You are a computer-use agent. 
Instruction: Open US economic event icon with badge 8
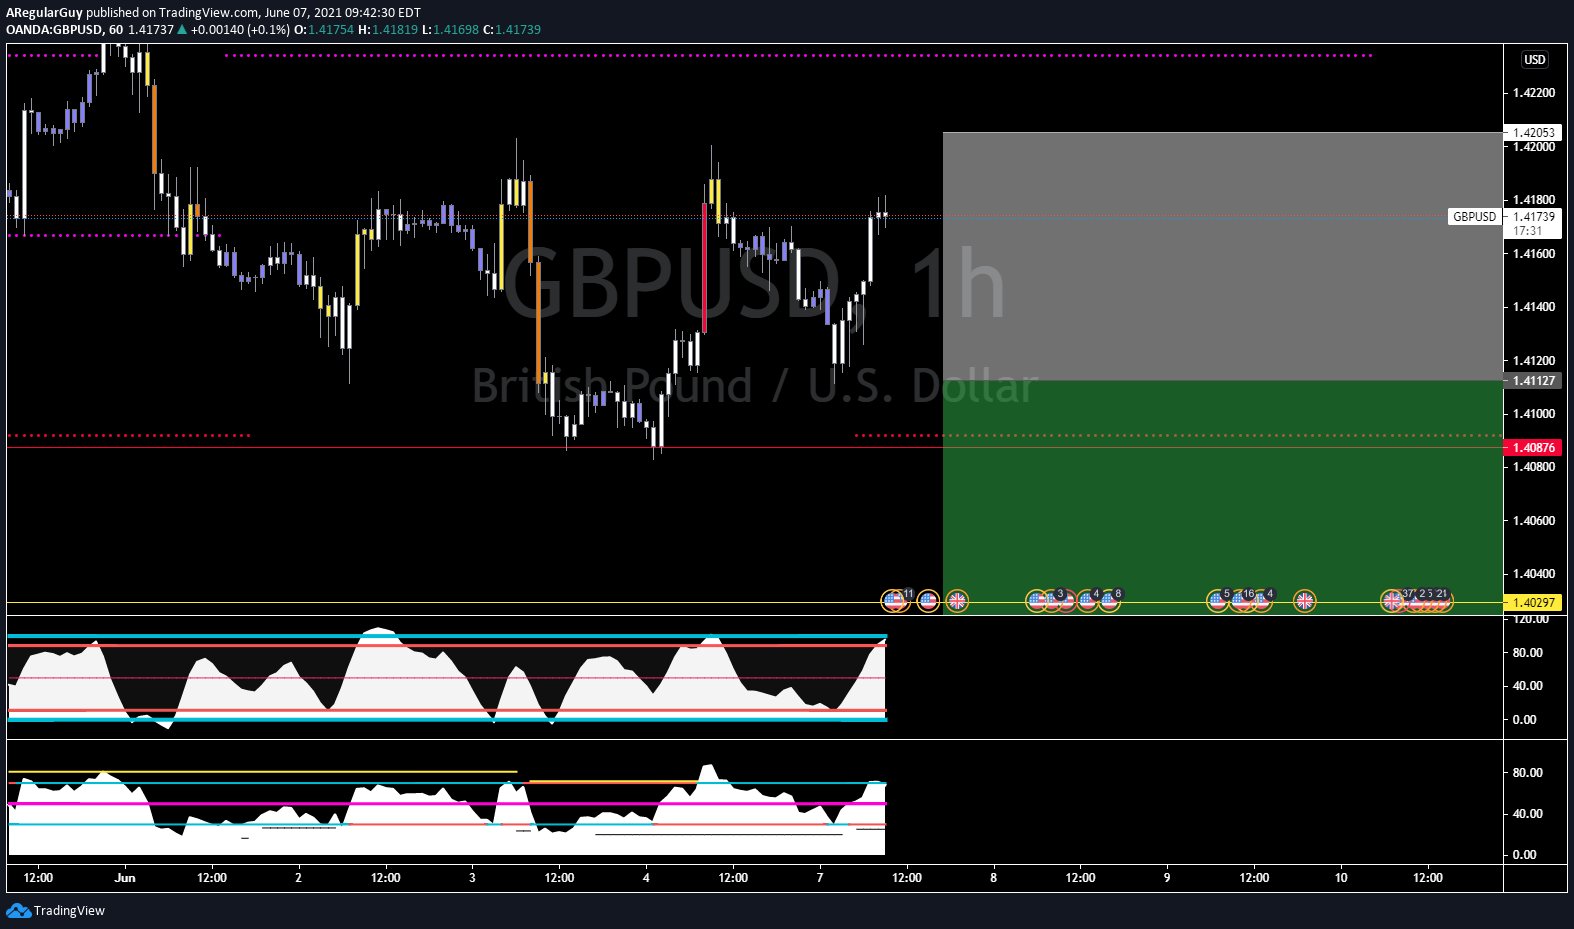coord(1109,601)
